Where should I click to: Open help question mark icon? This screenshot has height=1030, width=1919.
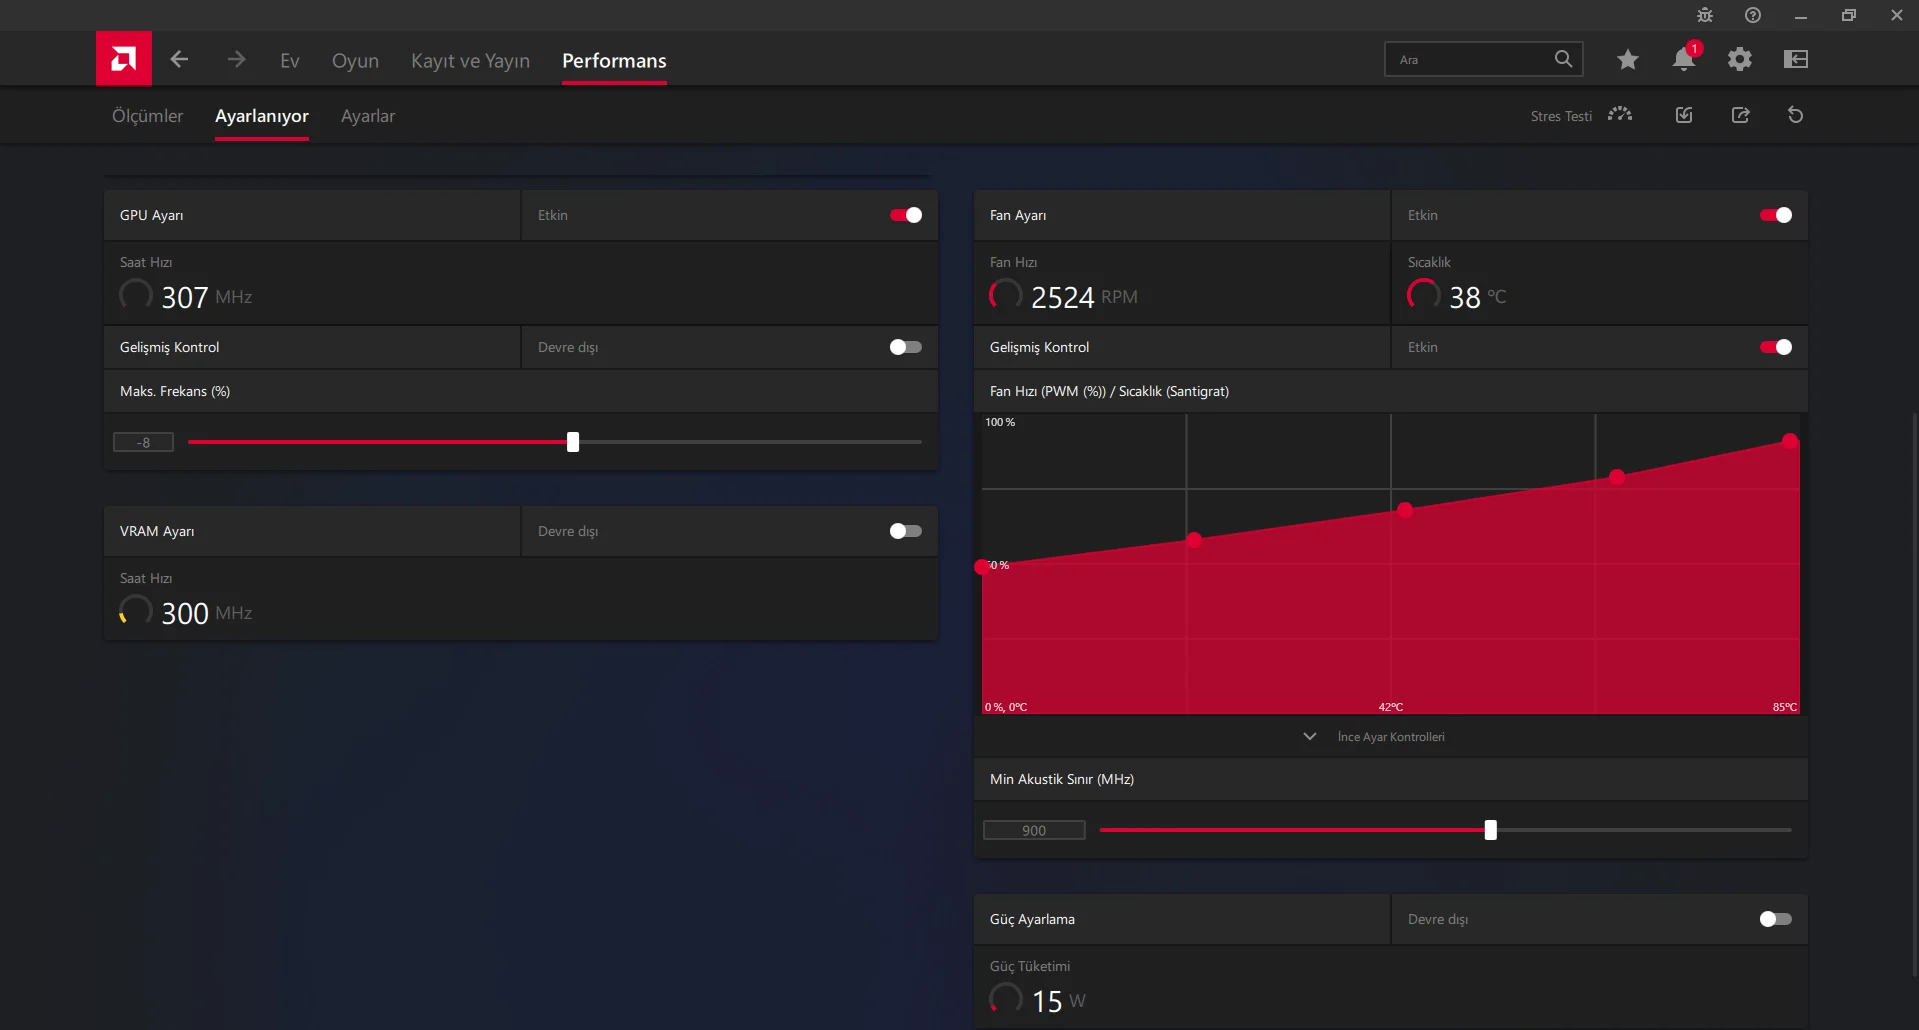pos(1753,15)
